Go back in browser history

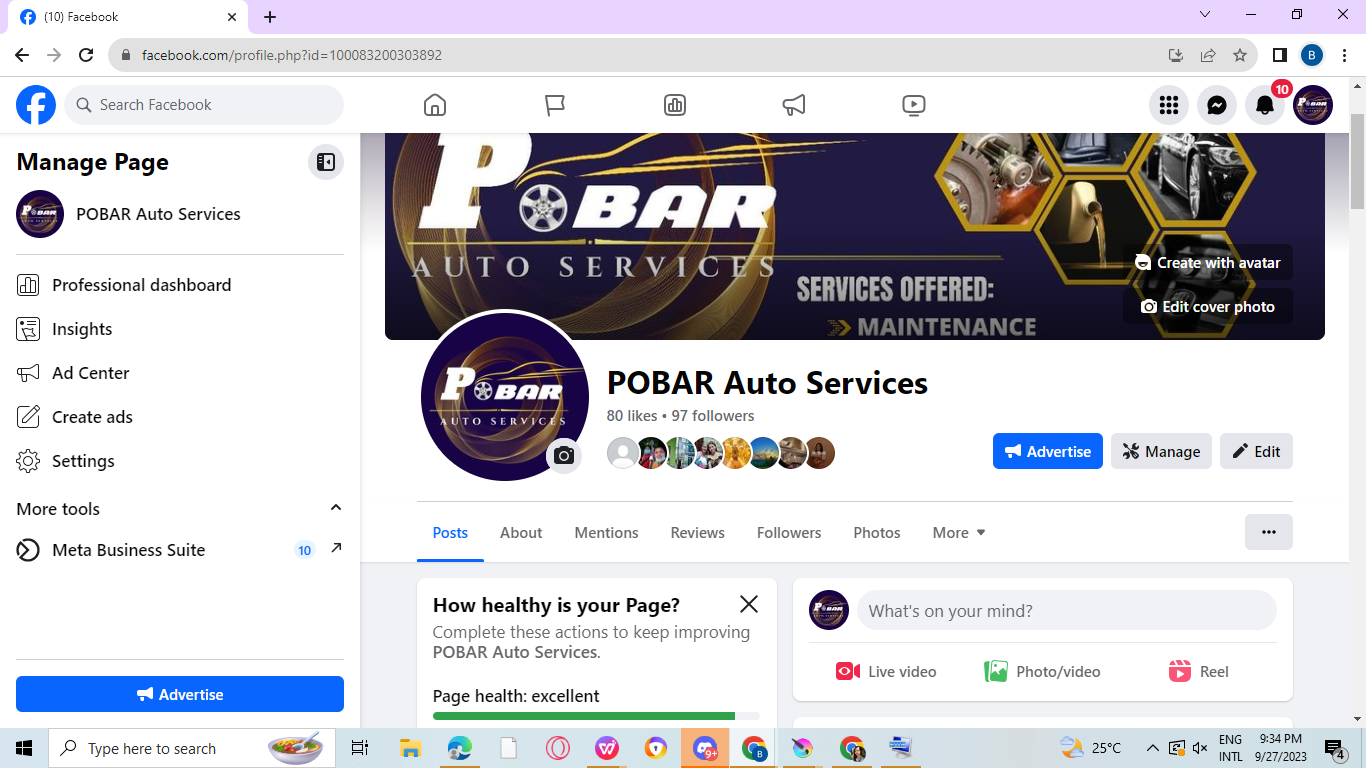point(22,55)
